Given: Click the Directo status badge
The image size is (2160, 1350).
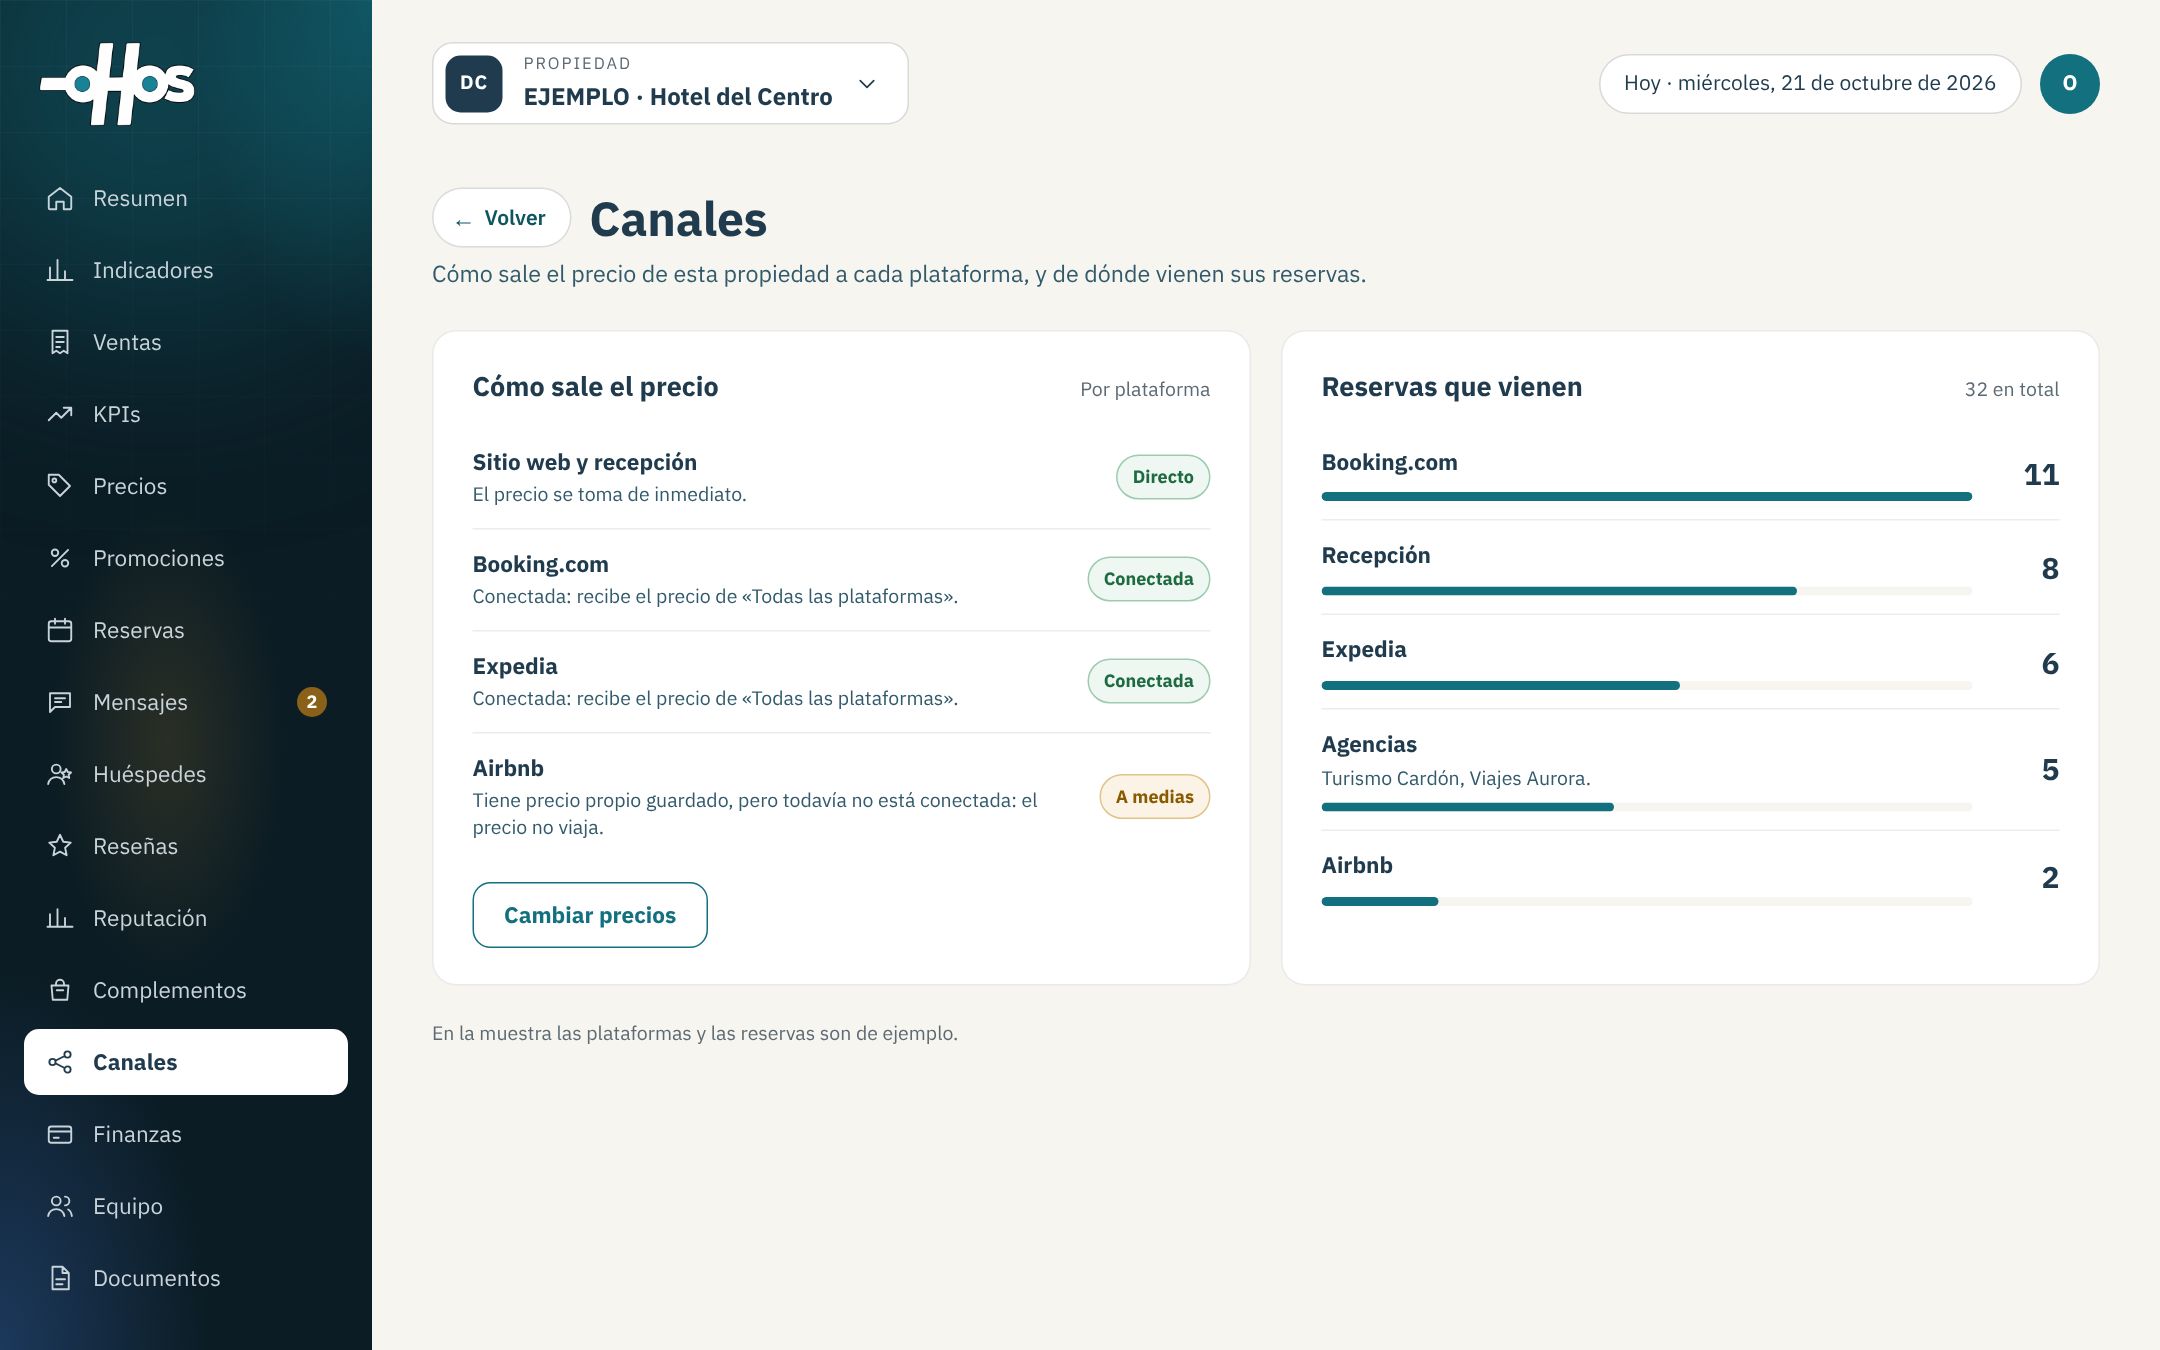Looking at the screenshot, I should pos(1163,477).
